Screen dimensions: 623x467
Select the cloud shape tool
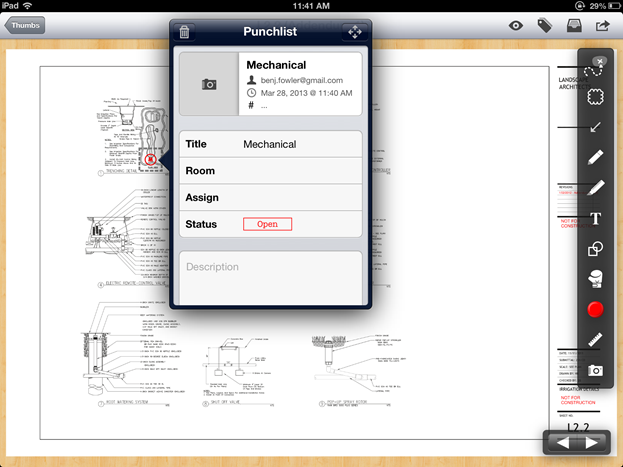click(595, 97)
